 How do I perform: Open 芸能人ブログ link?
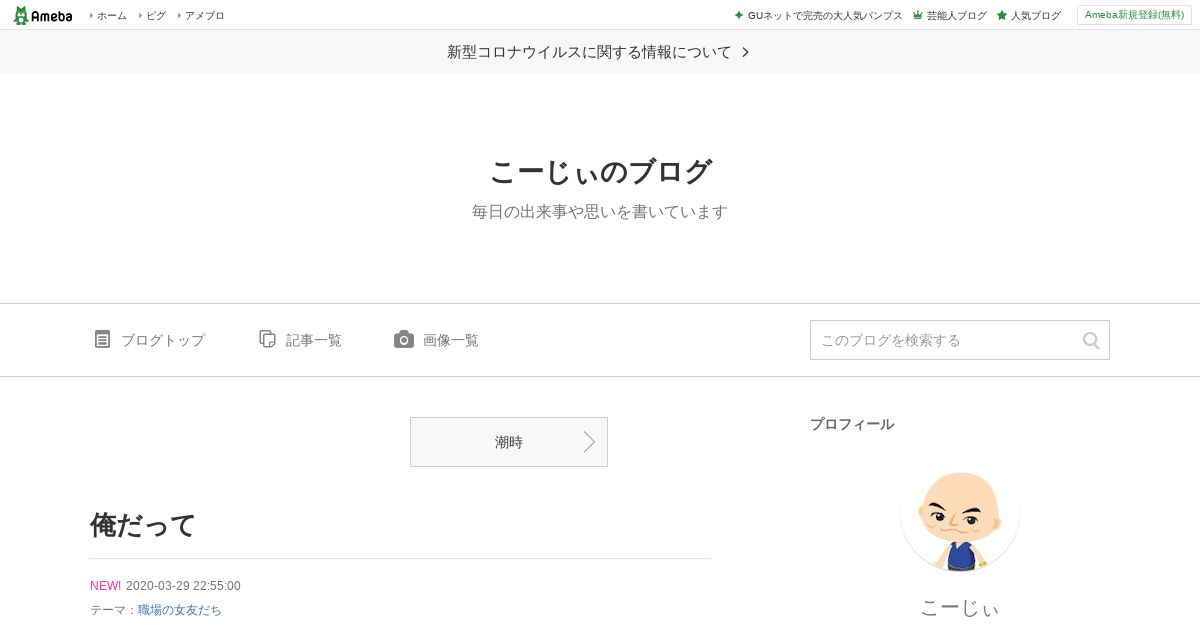[x=956, y=16]
